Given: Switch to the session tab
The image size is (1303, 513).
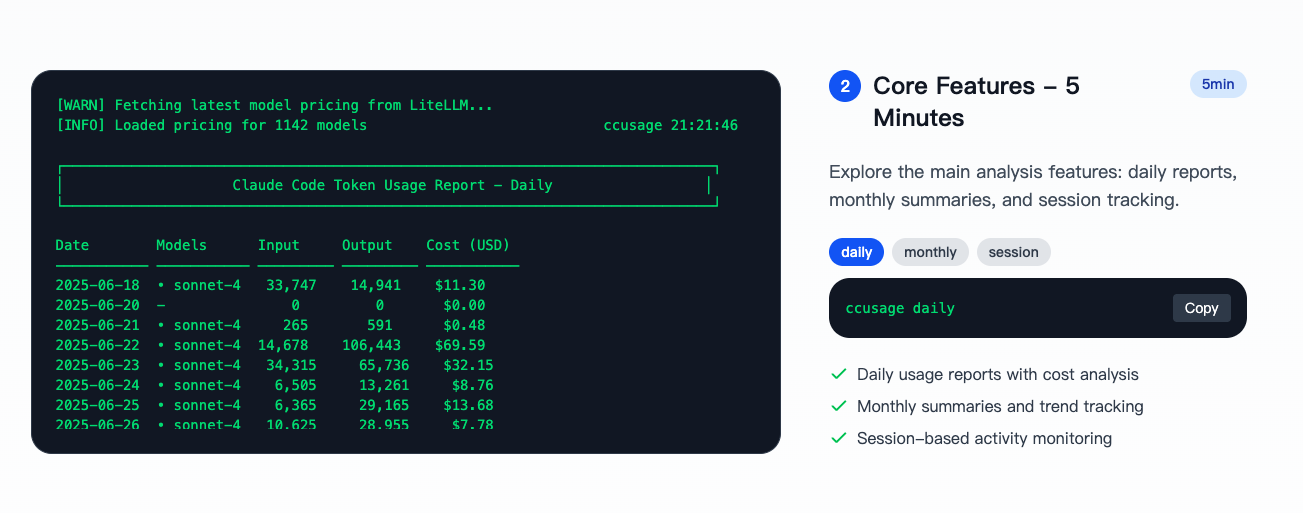Looking at the screenshot, I should (x=1013, y=252).
